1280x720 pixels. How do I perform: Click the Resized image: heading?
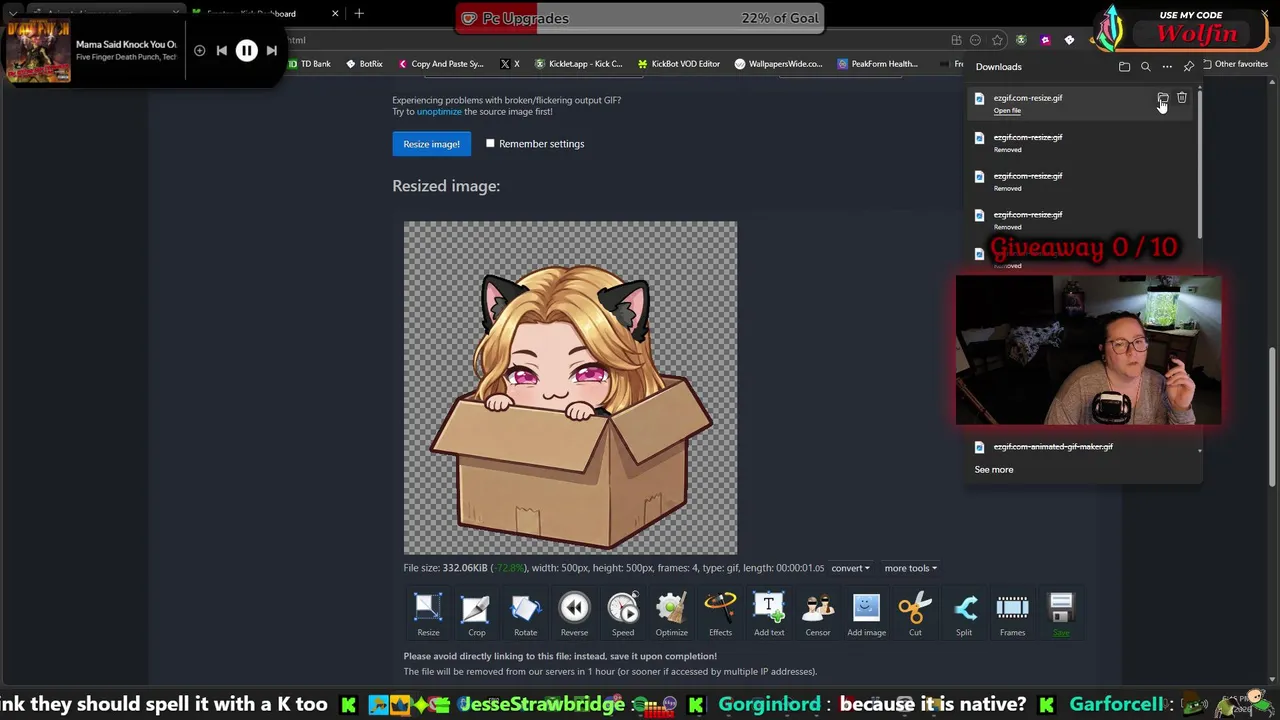[x=446, y=186]
